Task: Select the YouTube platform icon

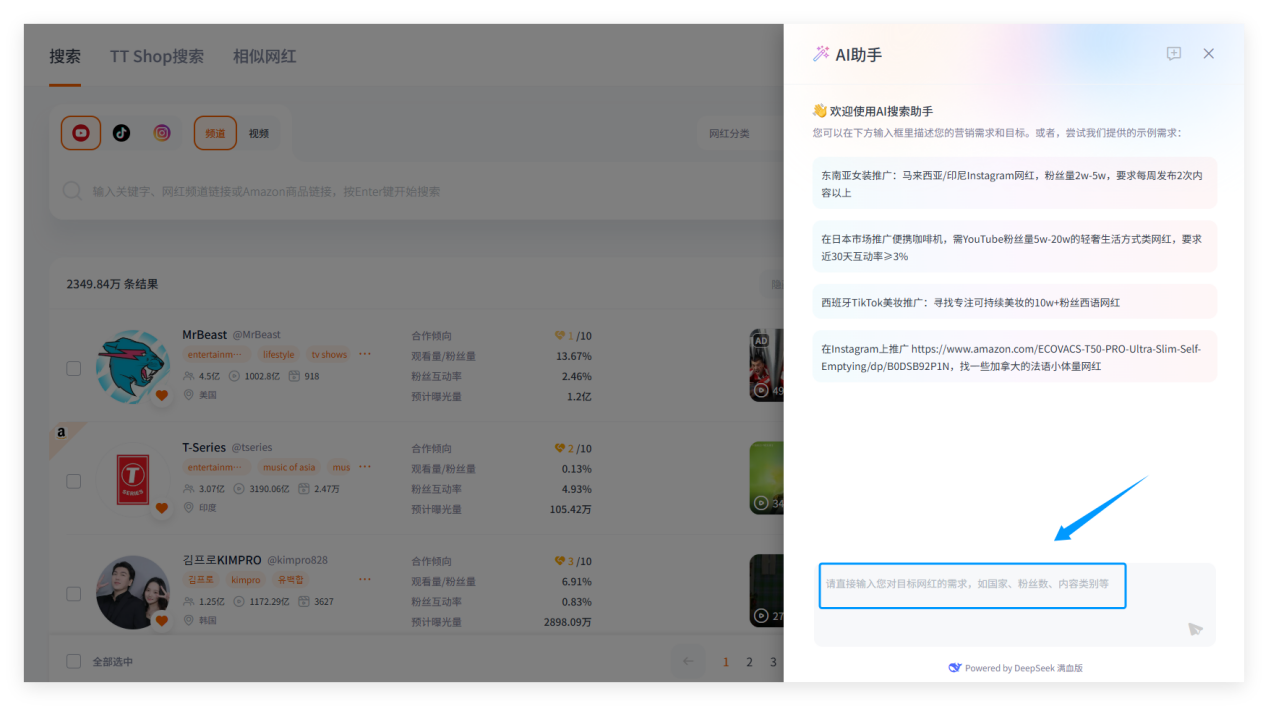Action: [x=81, y=133]
